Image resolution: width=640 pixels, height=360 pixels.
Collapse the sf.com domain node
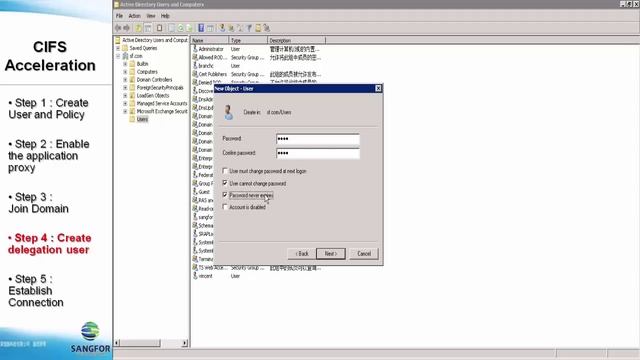pyautogui.click(x=118, y=56)
